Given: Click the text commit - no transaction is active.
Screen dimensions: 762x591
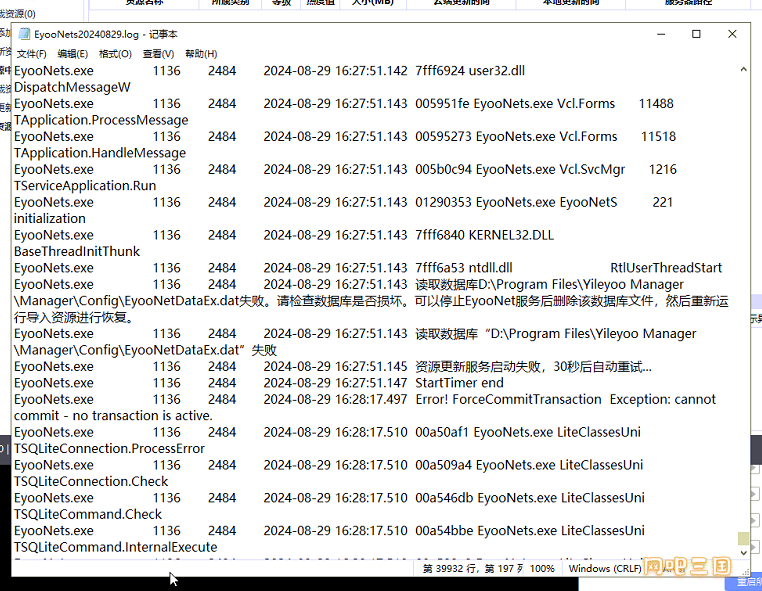Looking at the screenshot, I should click(x=113, y=416).
